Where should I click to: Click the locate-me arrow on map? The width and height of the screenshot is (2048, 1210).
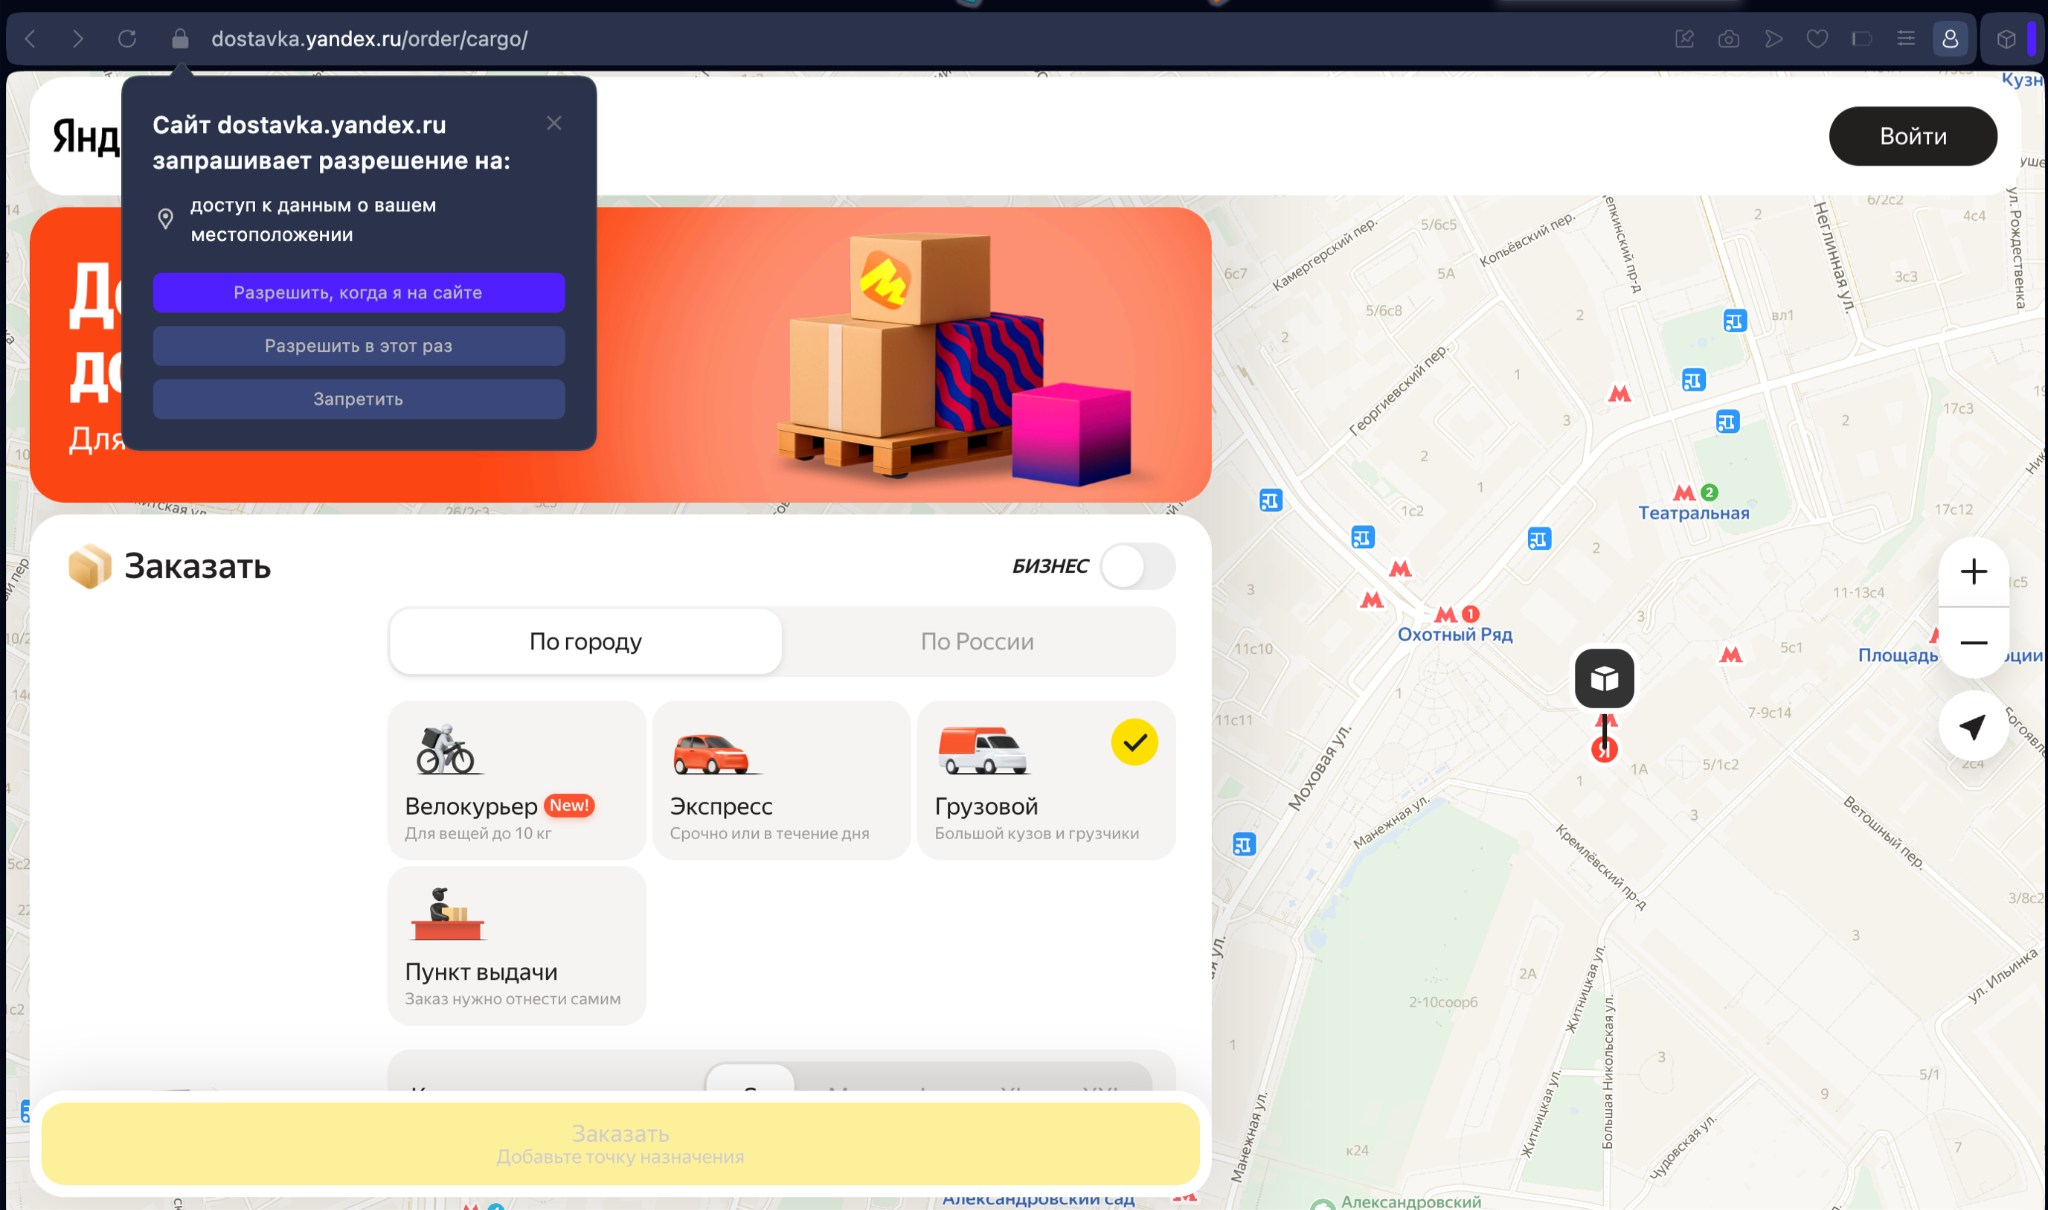tap(1972, 727)
